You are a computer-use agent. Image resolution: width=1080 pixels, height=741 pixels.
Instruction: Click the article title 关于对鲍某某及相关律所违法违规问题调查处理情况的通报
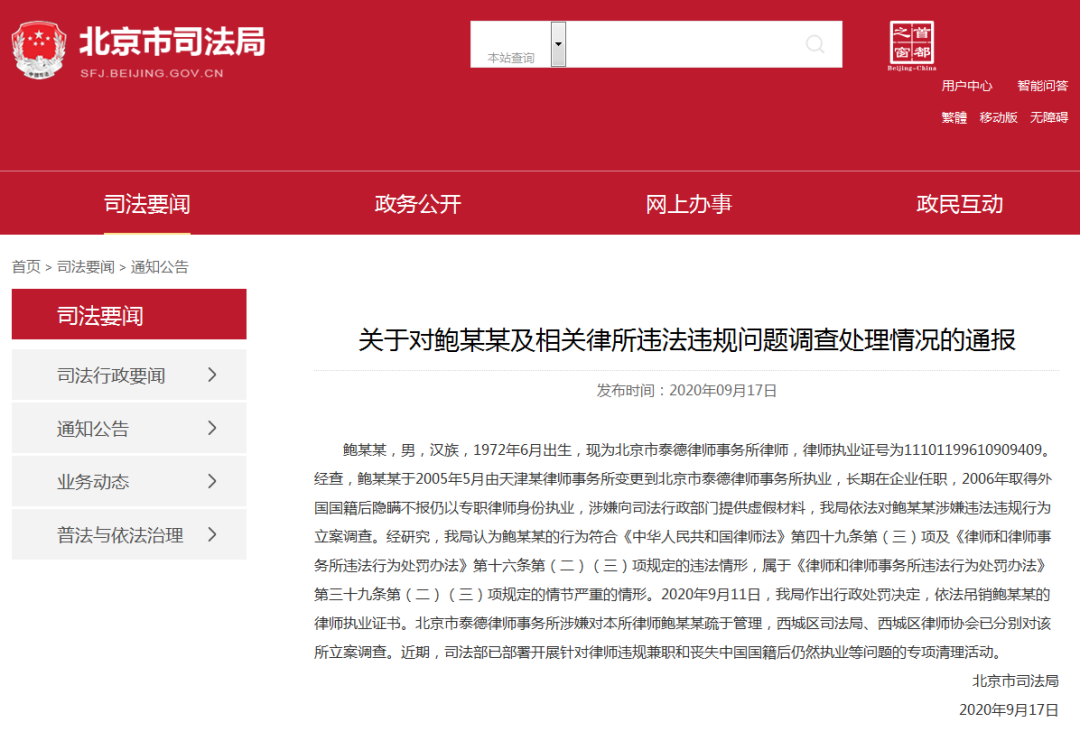687,340
